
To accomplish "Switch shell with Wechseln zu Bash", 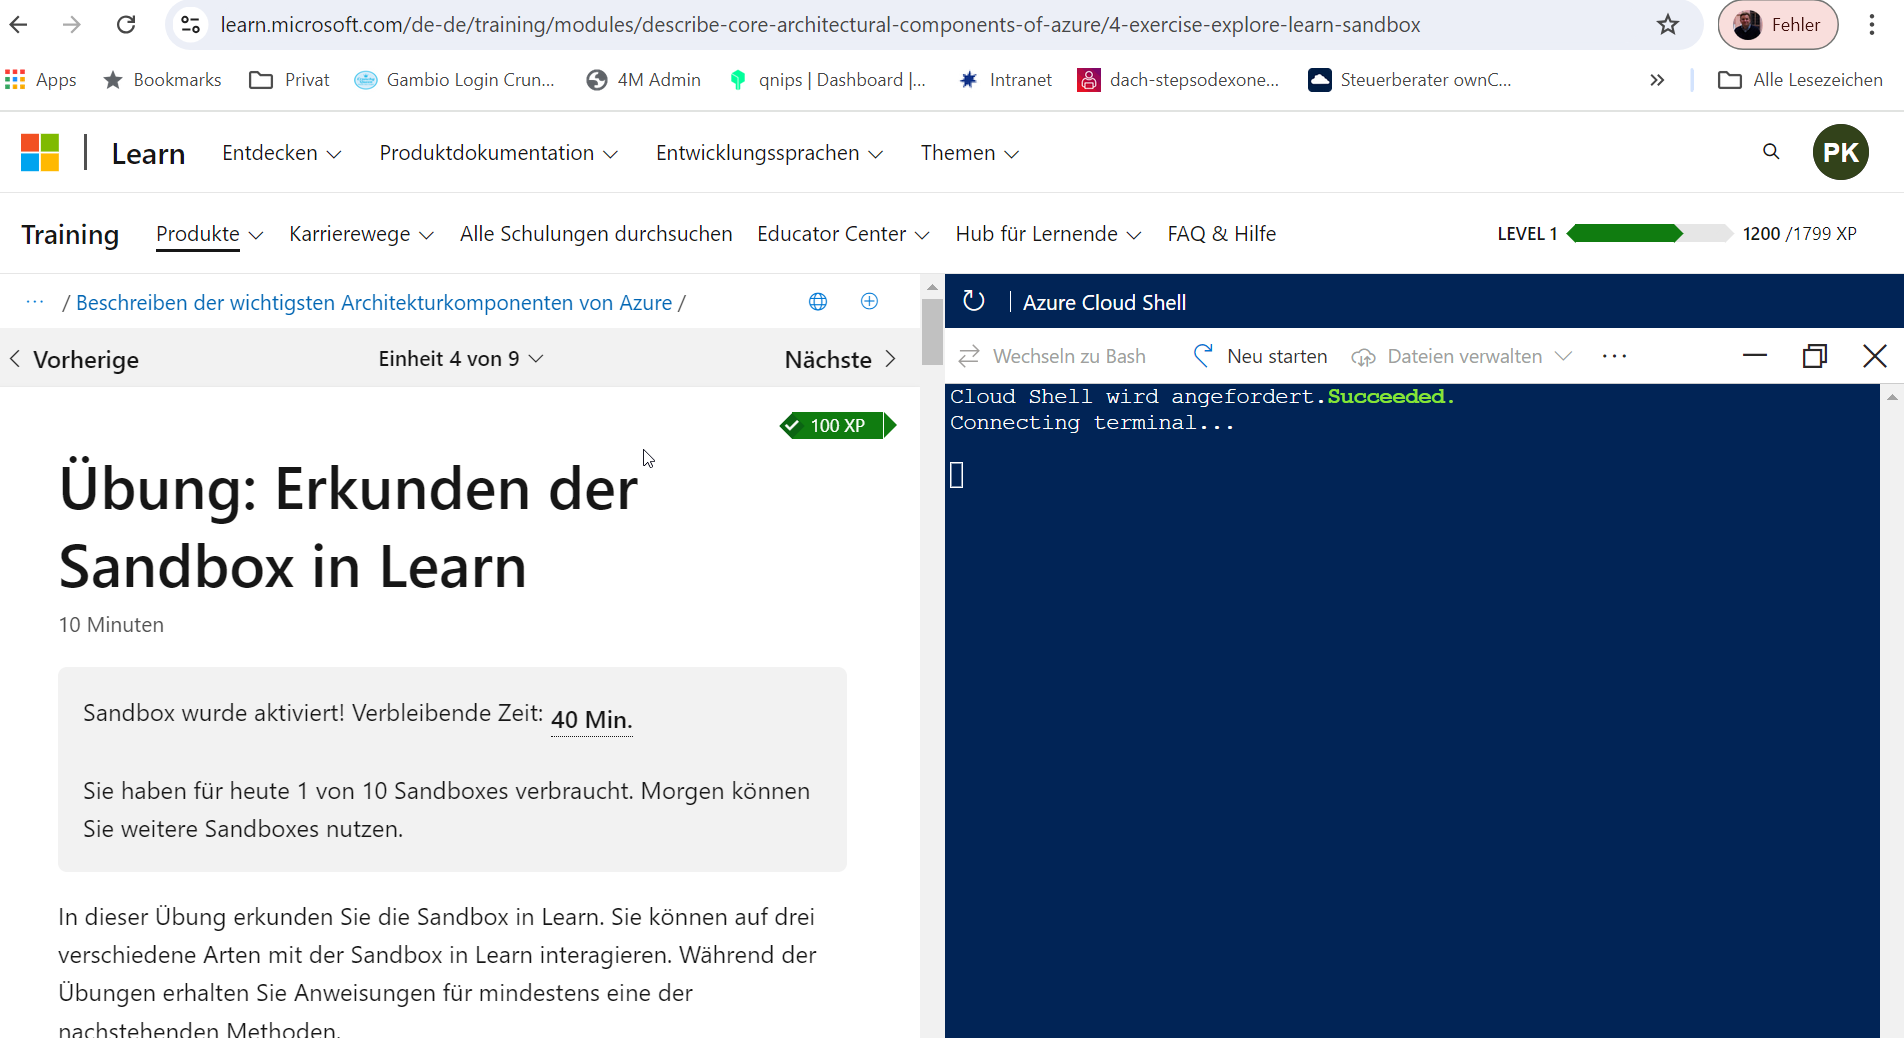I will [1052, 356].
